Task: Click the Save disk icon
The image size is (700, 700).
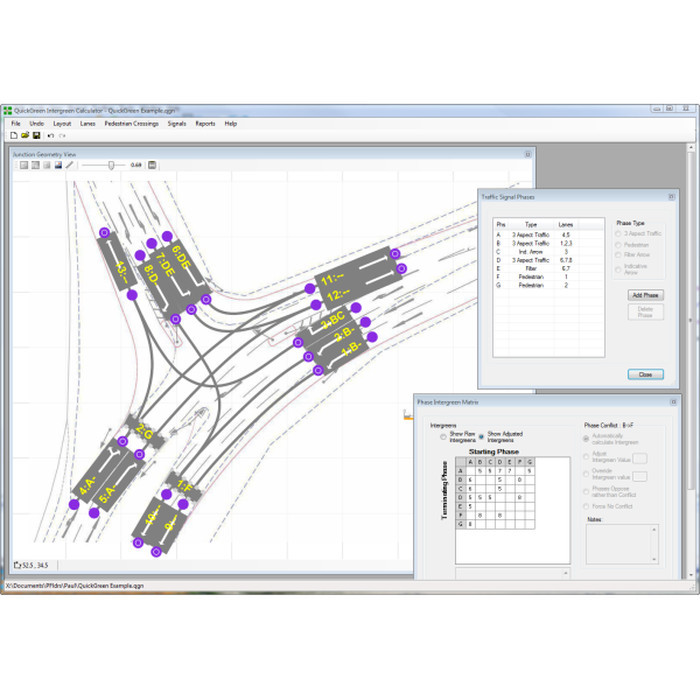Action: 36,135
